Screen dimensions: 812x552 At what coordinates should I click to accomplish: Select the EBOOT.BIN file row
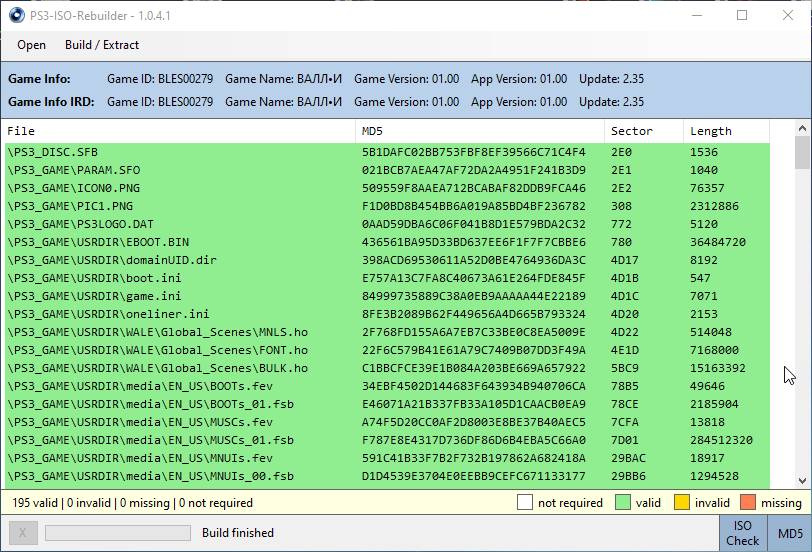tap(387, 242)
